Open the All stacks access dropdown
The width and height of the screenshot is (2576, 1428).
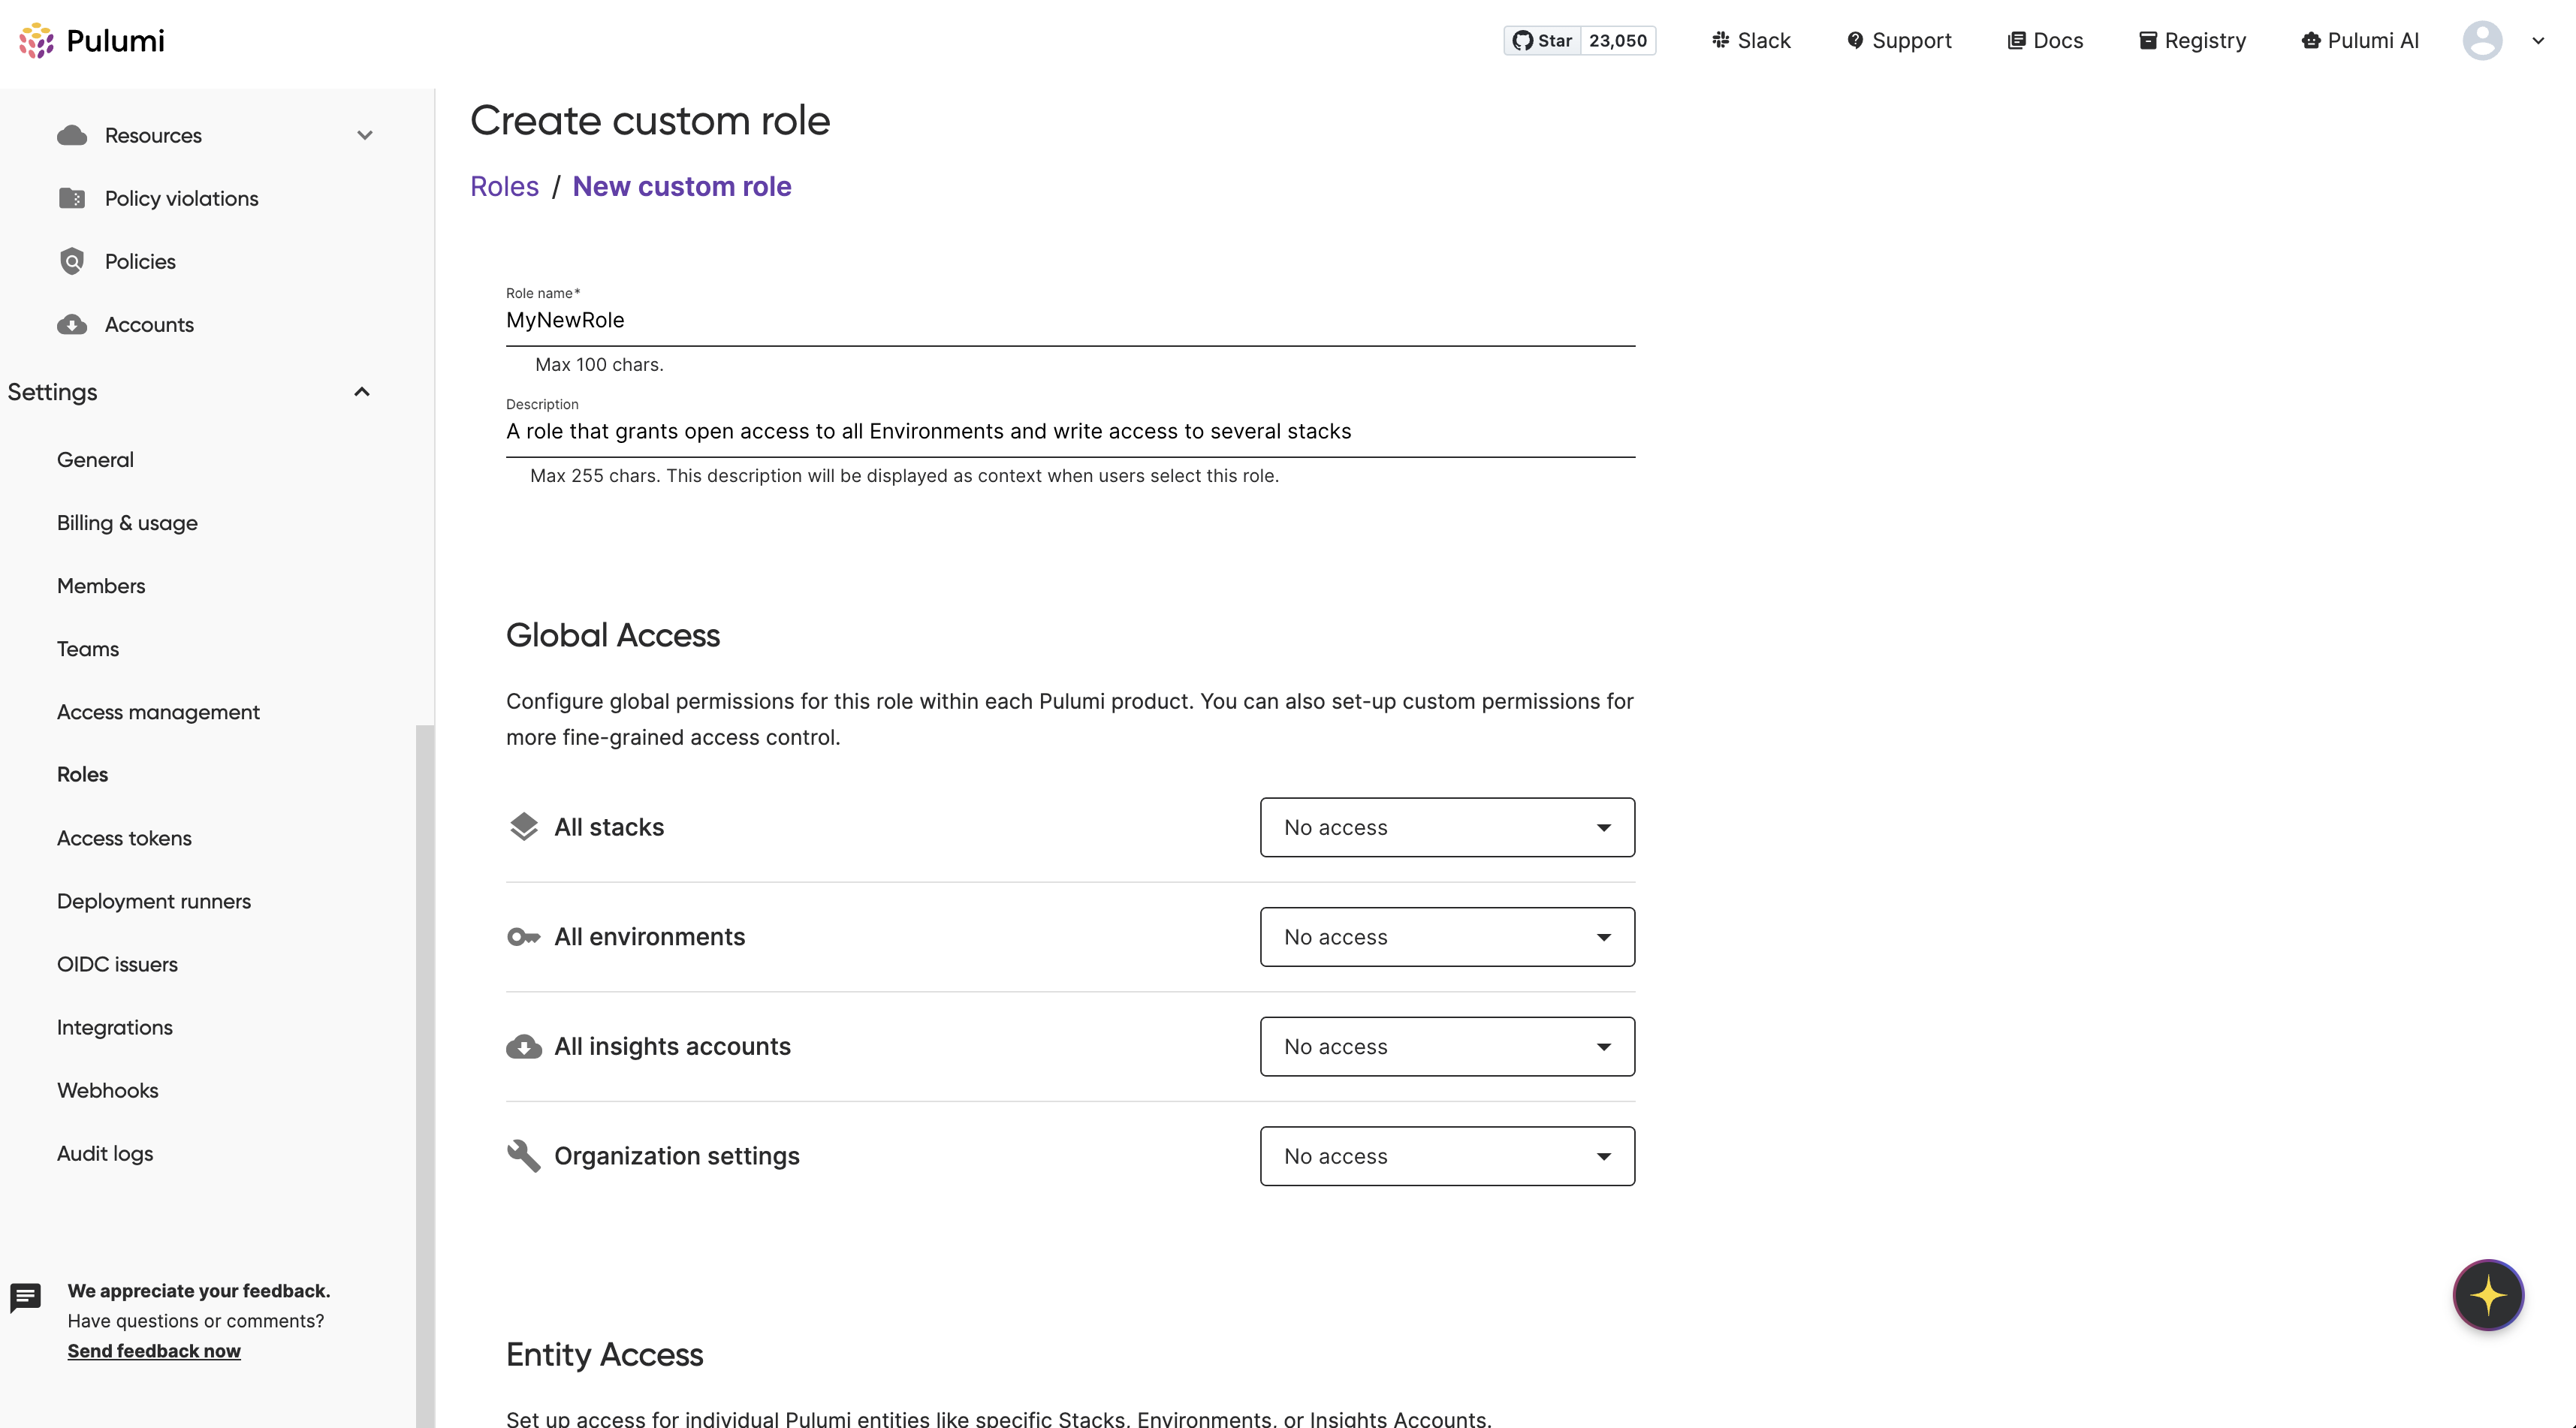coord(1446,827)
